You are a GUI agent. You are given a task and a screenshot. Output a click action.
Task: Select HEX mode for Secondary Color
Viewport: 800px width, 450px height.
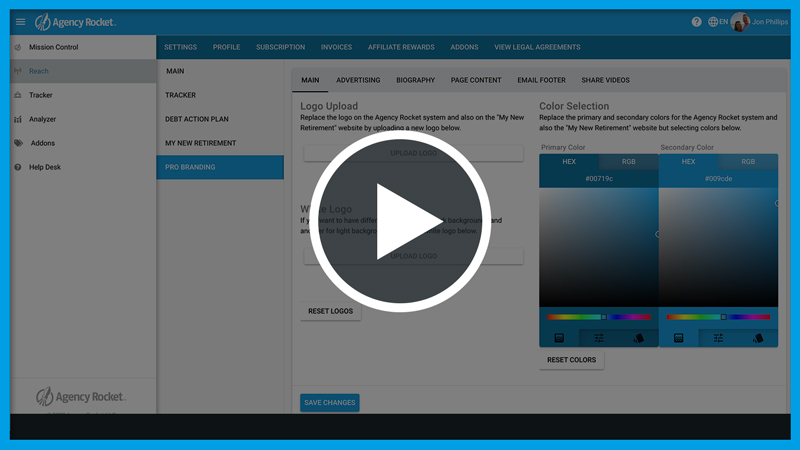pyautogui.click(x=688, y=162)
